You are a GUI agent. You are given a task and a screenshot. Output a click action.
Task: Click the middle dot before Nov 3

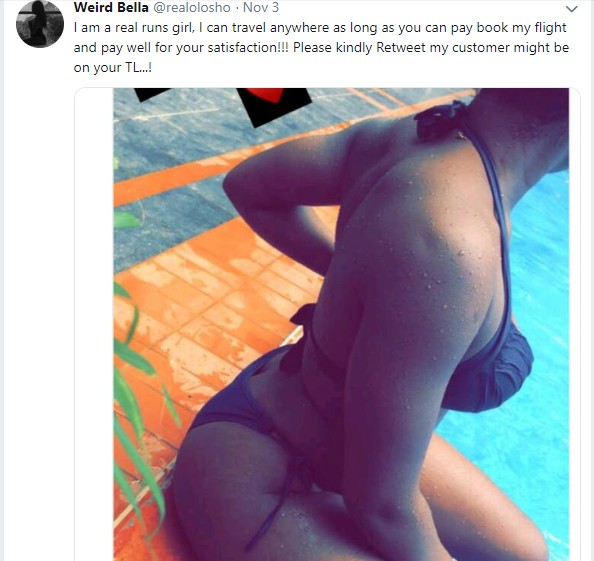click(x=237, y=8)
